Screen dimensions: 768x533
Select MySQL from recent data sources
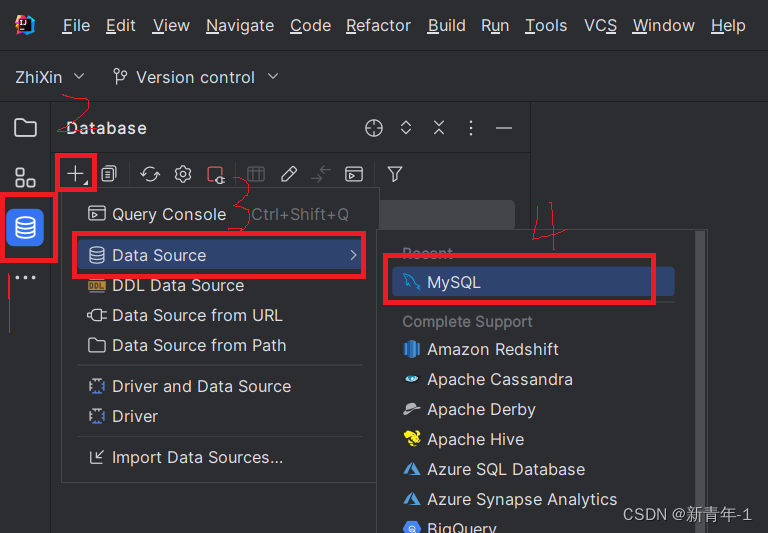pyautogui.click(x=533, y=282)
